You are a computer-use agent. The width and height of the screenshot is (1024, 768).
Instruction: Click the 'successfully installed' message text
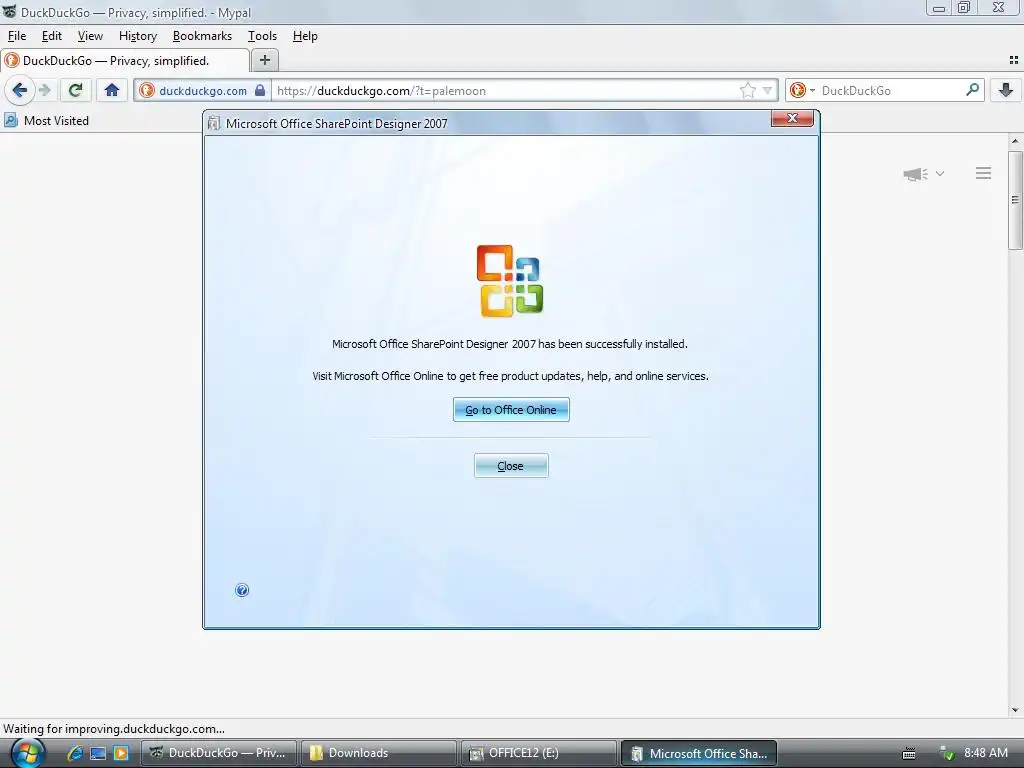coord(509,344)
